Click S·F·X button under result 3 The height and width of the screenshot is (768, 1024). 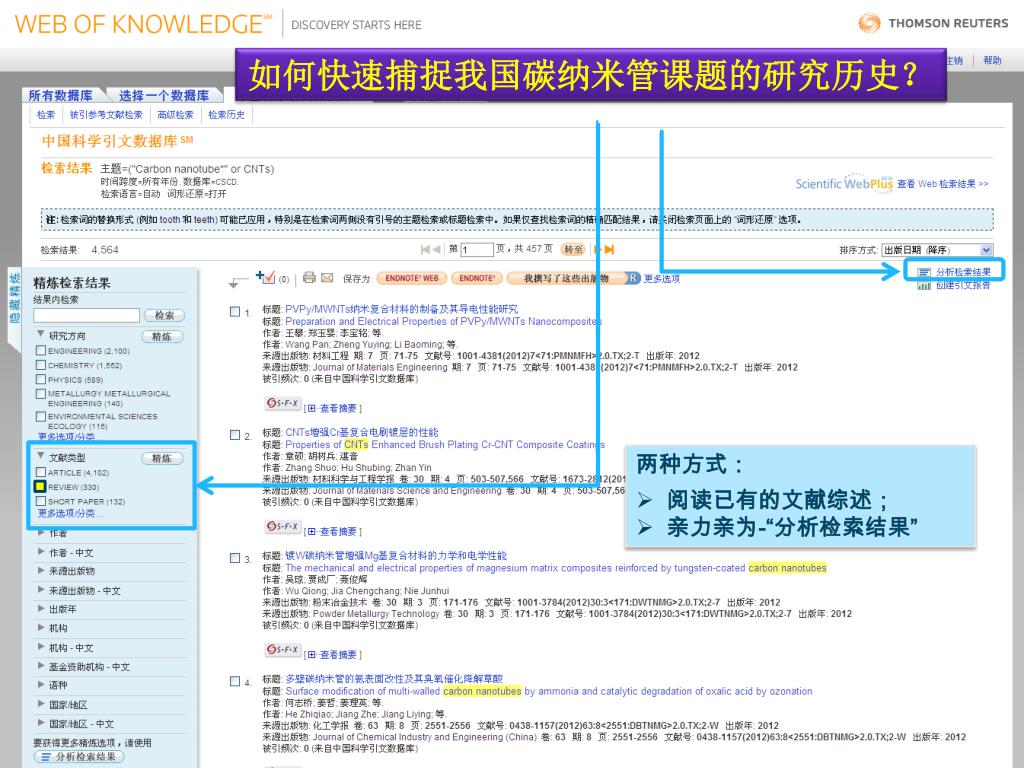tap(283, 650)
